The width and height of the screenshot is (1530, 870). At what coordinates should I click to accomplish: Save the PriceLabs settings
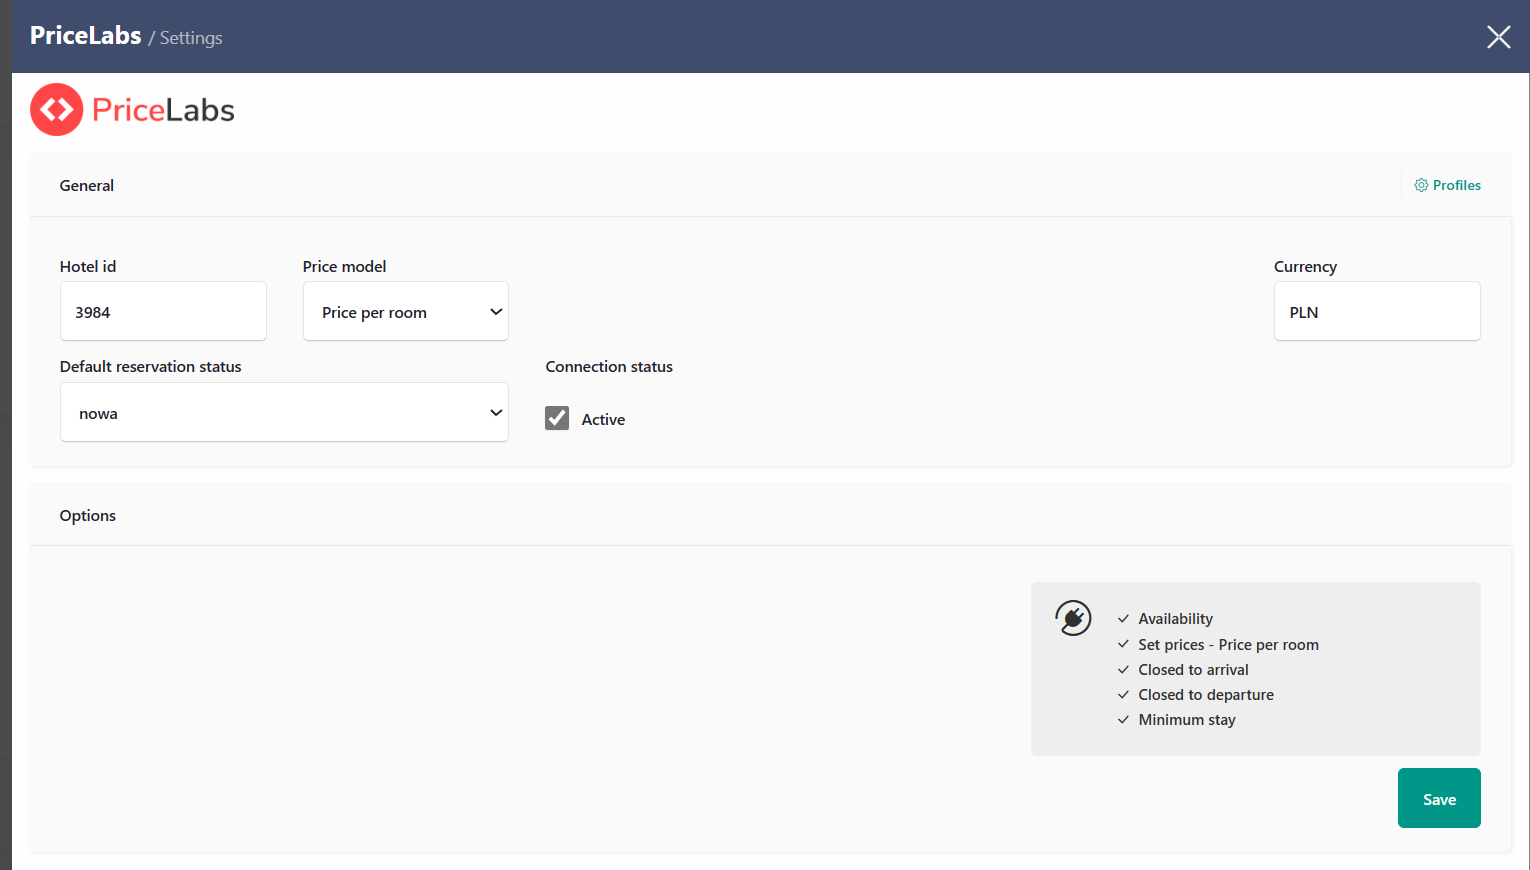(1439, 798)
